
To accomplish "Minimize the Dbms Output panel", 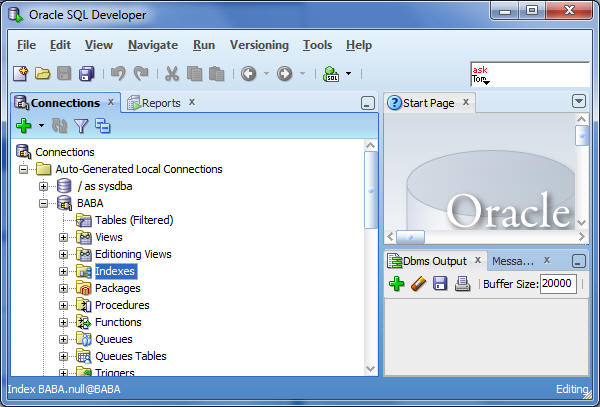I will coord(579,261).
